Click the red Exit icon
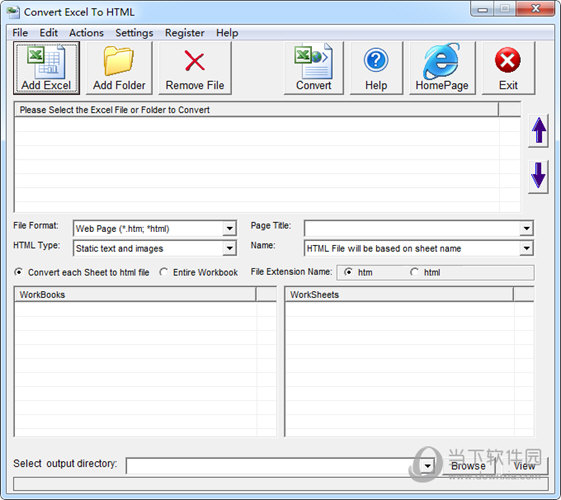The height and width of the screenshot is (500, 561). [x=508, y=60]
